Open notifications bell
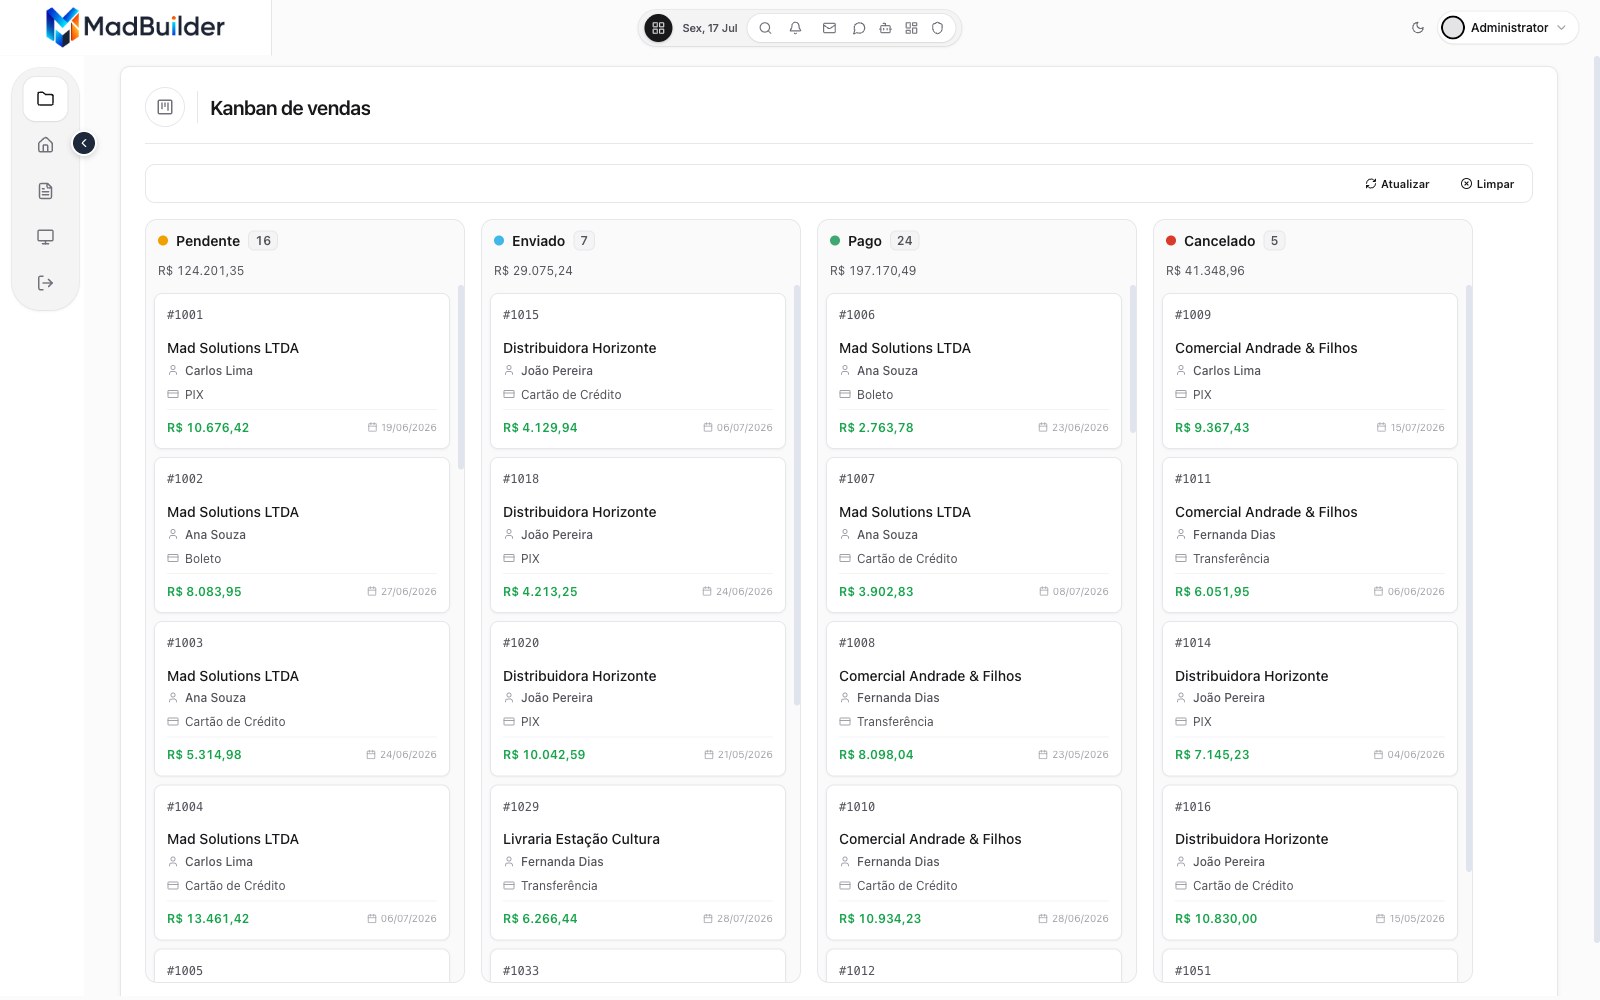Screen dimensions: 1600x1000 coord(795,28)
